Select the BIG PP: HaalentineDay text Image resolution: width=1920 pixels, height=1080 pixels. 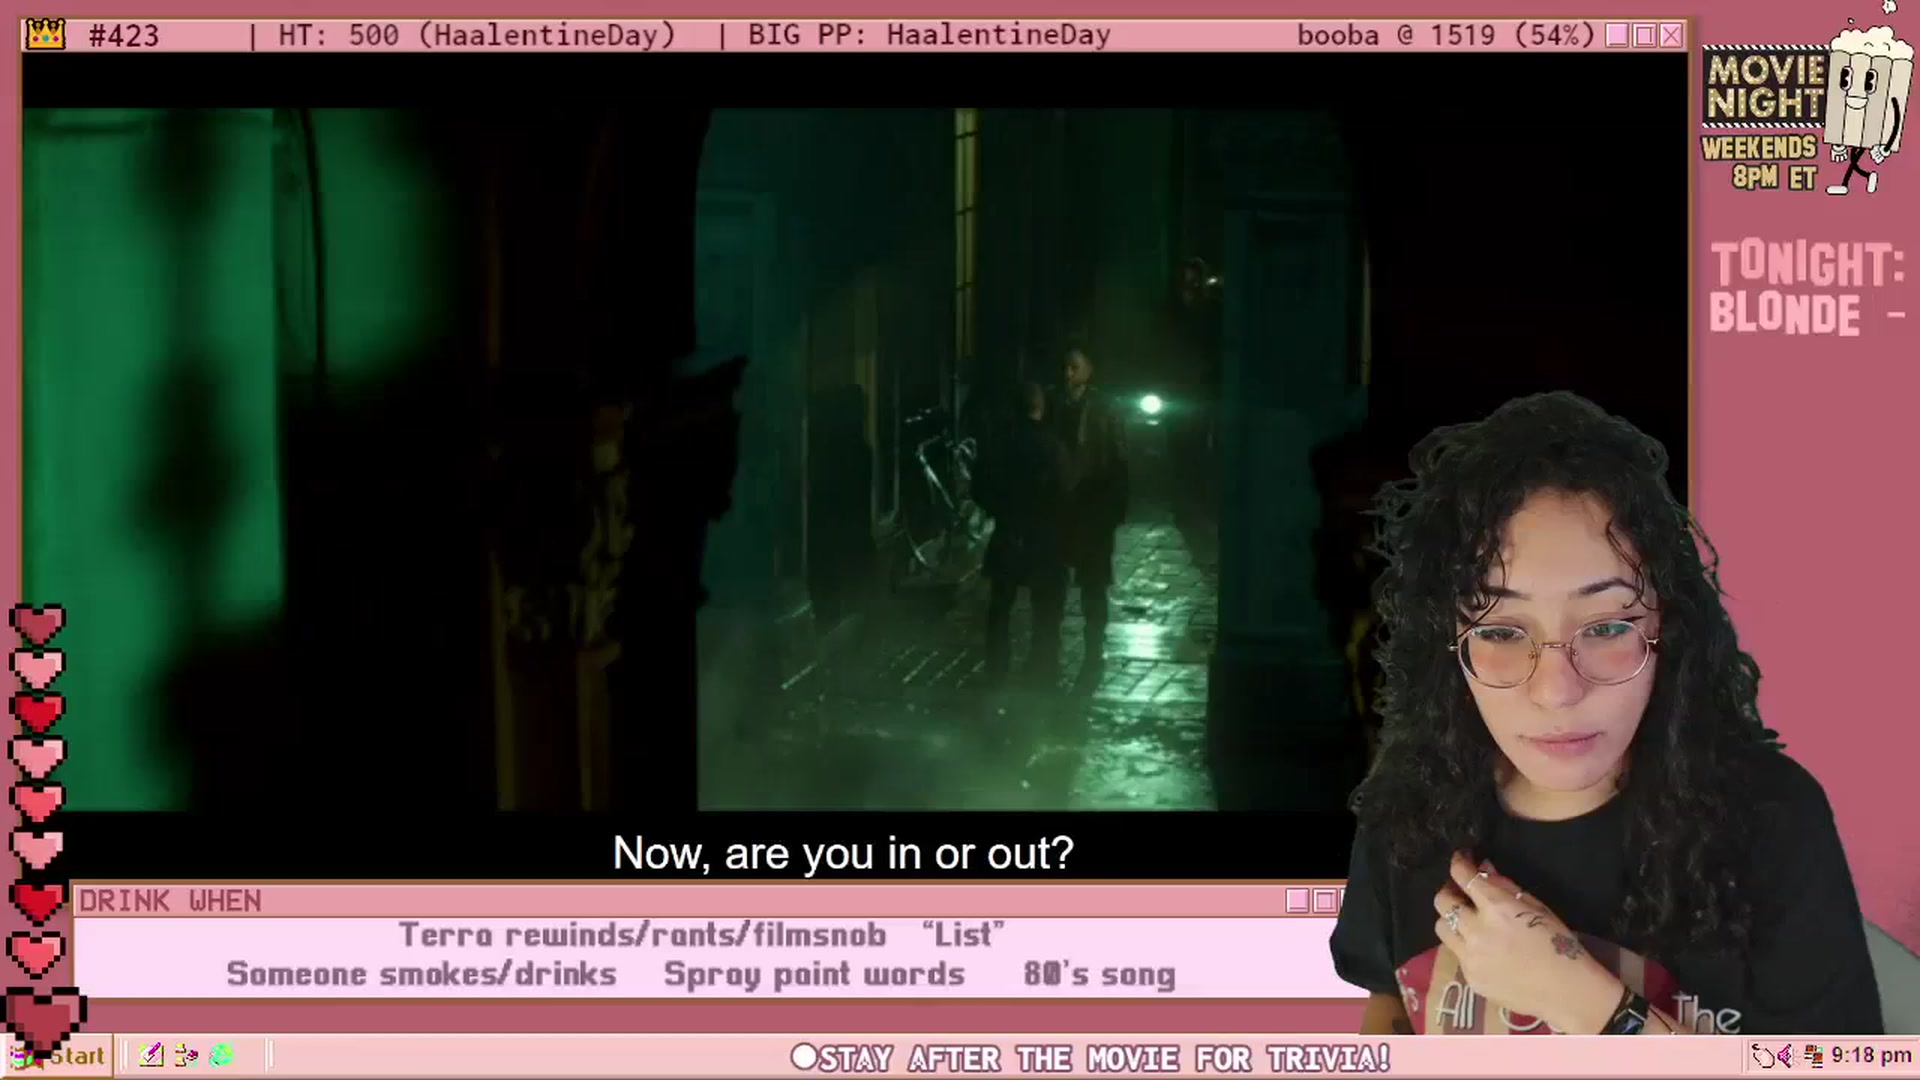pos(929,36)
